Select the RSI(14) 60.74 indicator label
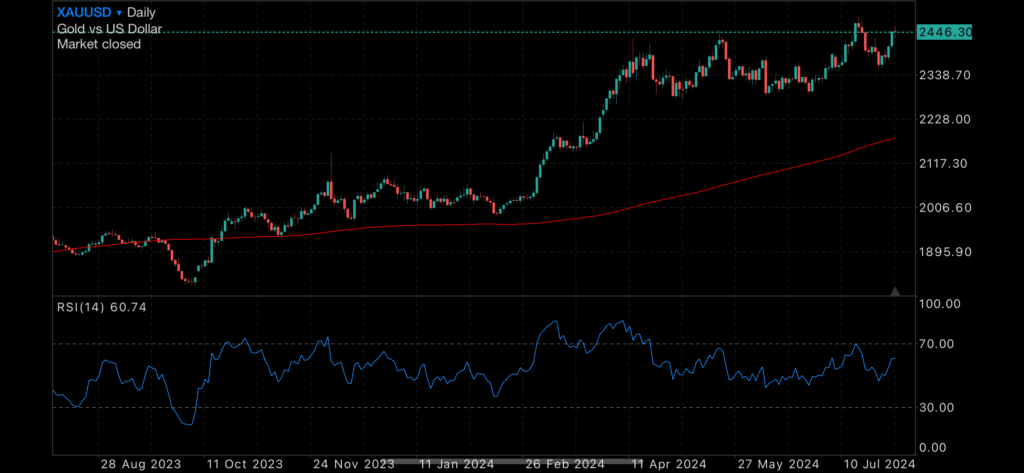 (x=102, y=306)
